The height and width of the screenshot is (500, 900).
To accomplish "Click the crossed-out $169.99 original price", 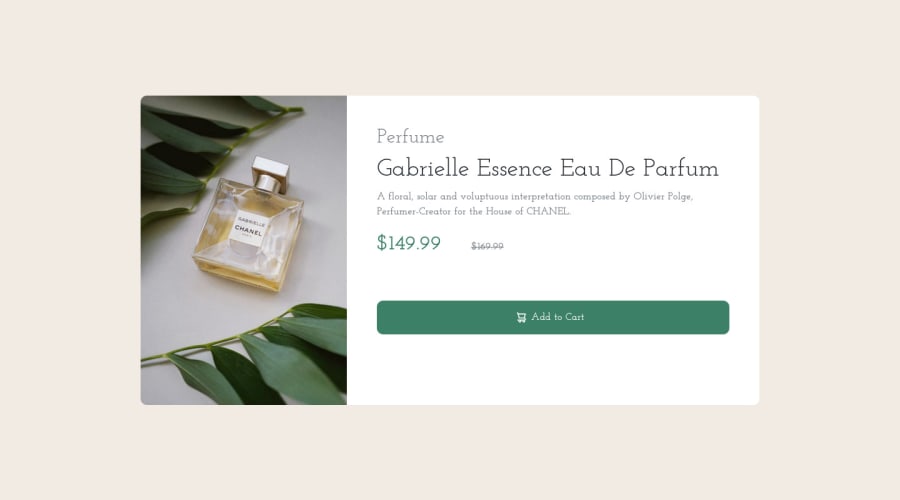I will tap(487, 246).
